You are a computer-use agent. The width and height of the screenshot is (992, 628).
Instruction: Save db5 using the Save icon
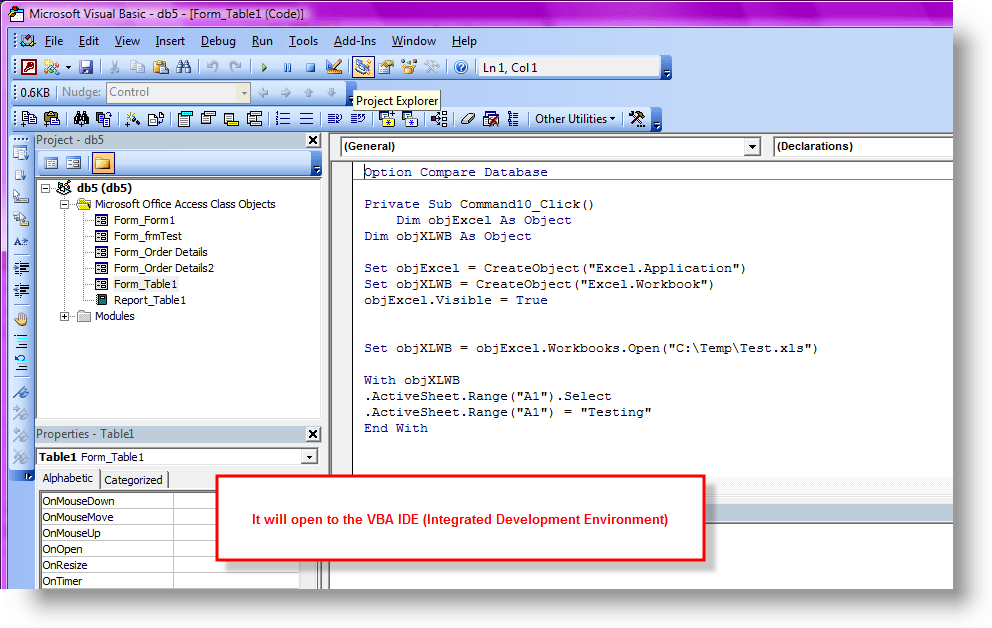(85, 67)
